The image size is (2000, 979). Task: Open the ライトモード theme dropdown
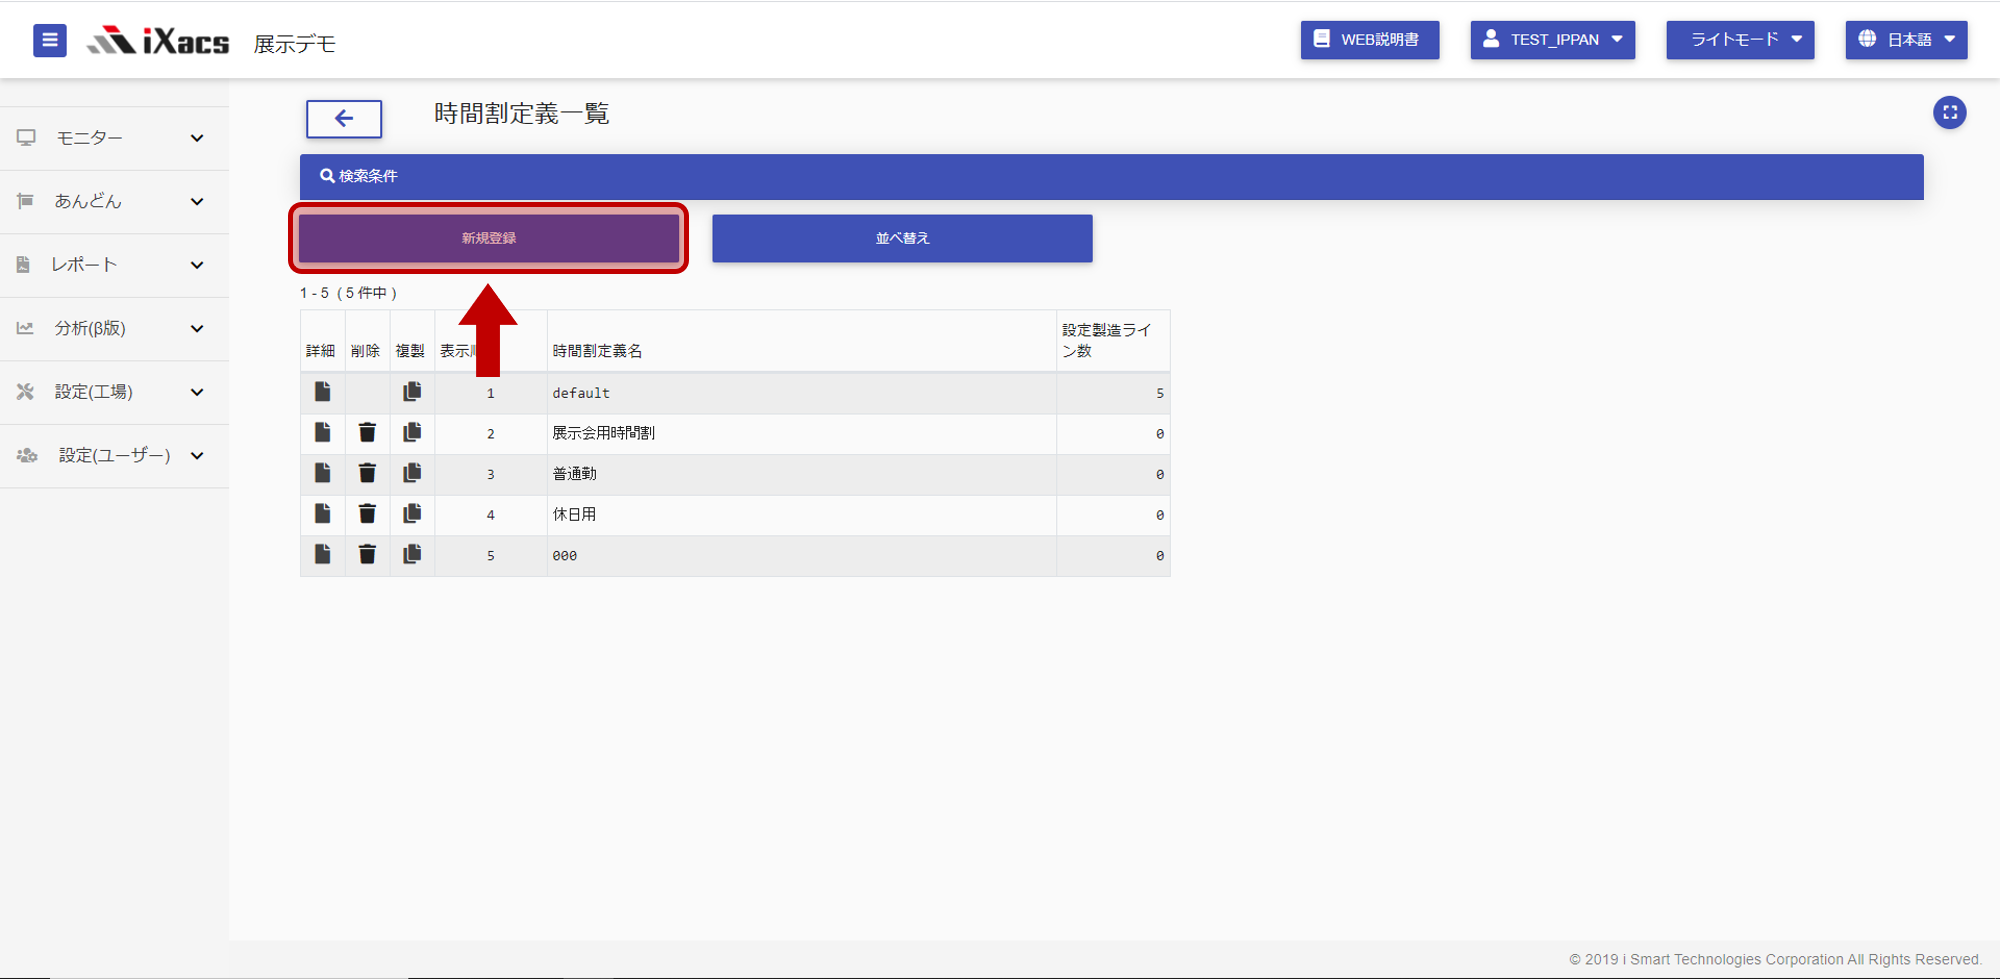click(1740, 40)
